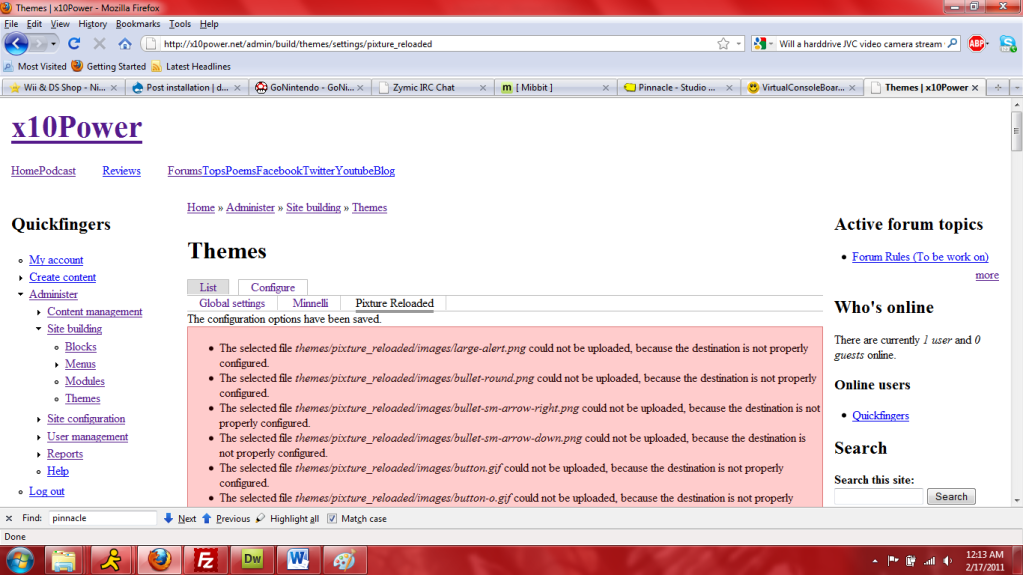Go to Firefox Home page icon

tap(125, 44)
